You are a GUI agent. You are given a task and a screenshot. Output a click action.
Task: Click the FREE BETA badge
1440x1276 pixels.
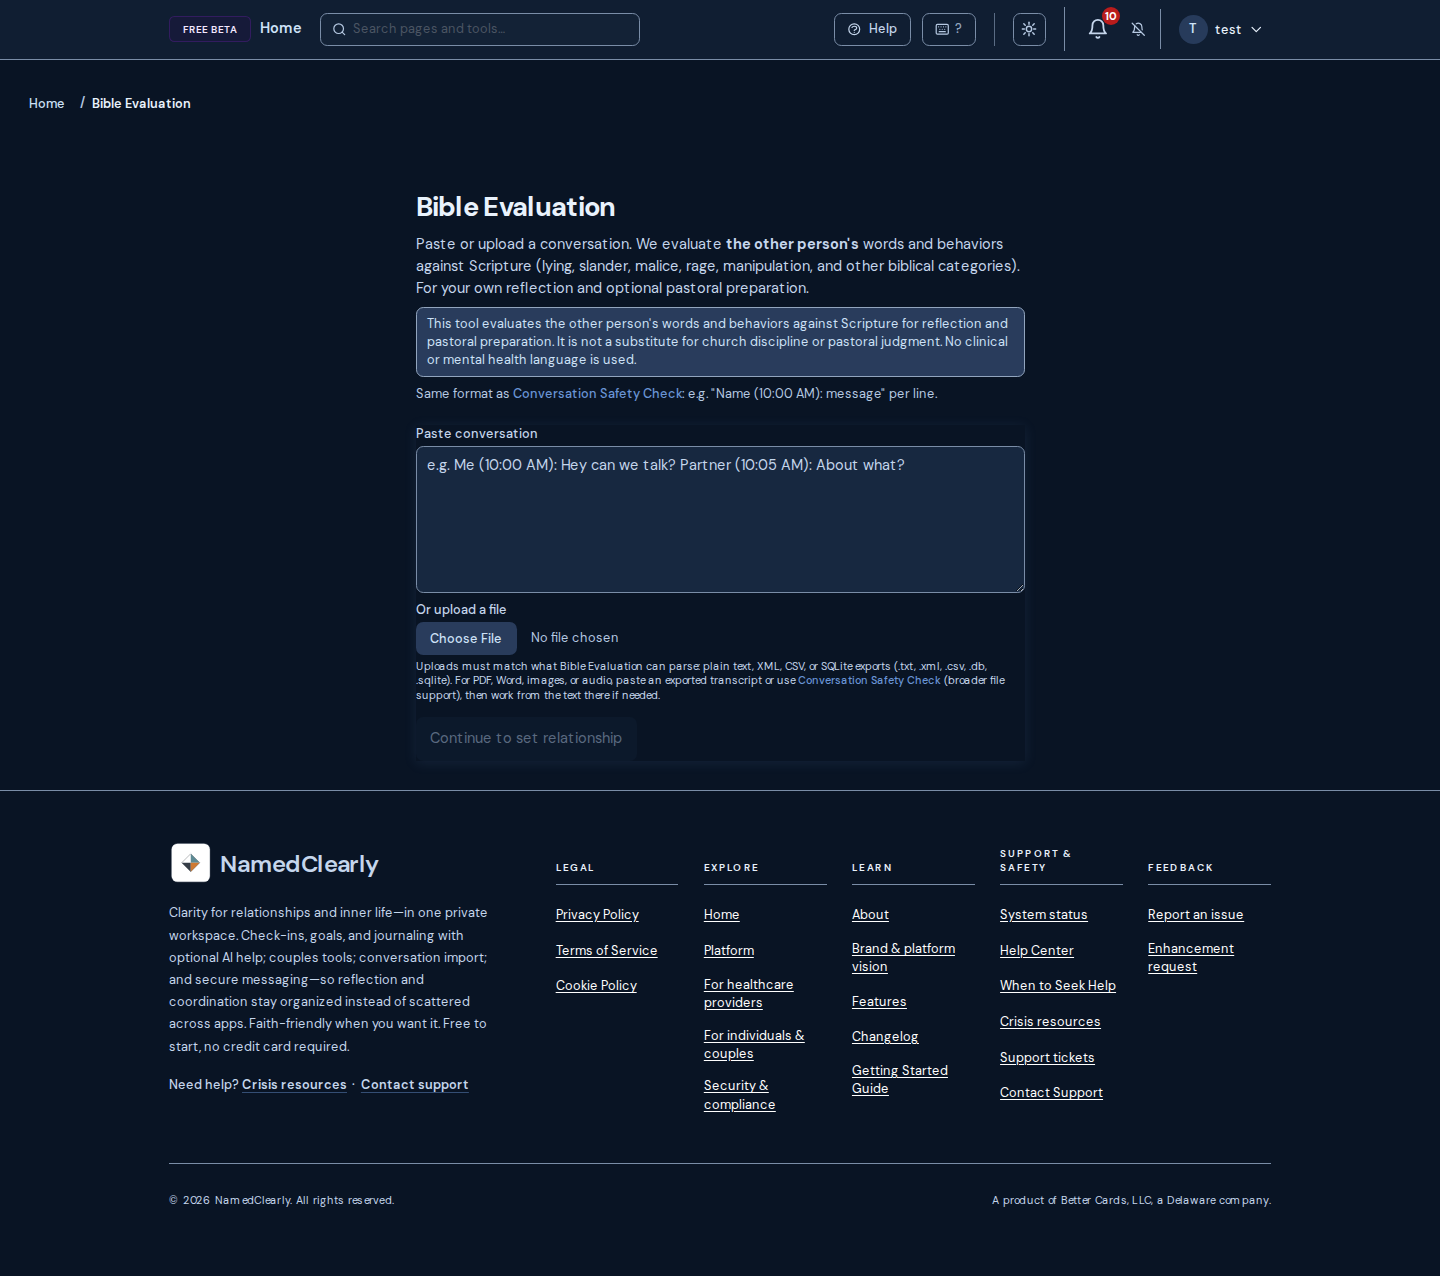pyautogui.click(x=210, y=29)
